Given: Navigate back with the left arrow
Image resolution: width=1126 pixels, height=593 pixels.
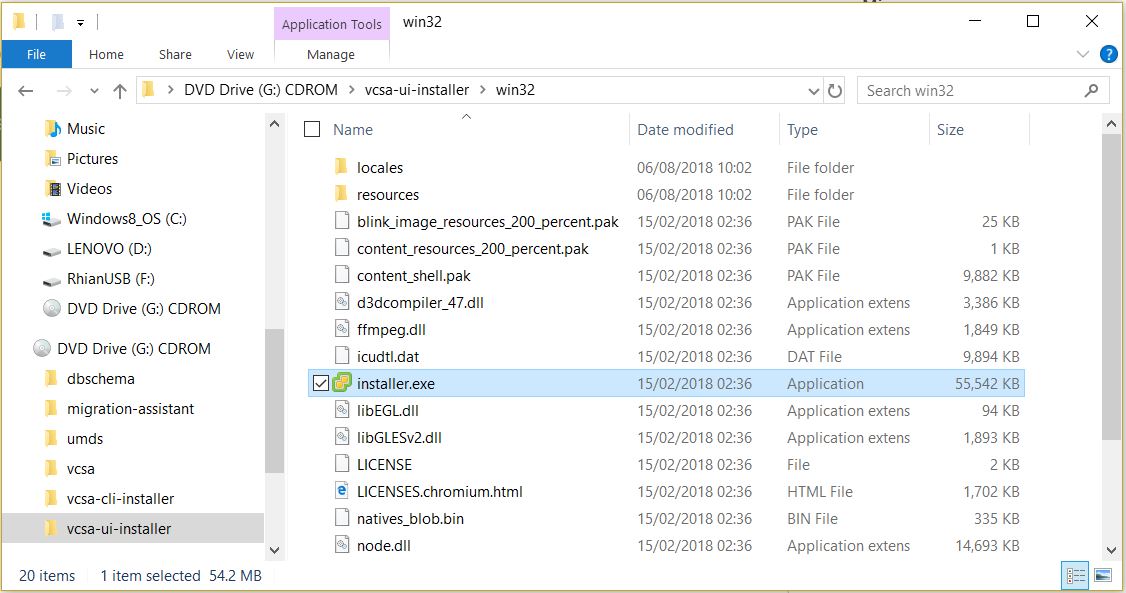Looking at the screenshot, I should pyautogui.click(x=26, y=90).
